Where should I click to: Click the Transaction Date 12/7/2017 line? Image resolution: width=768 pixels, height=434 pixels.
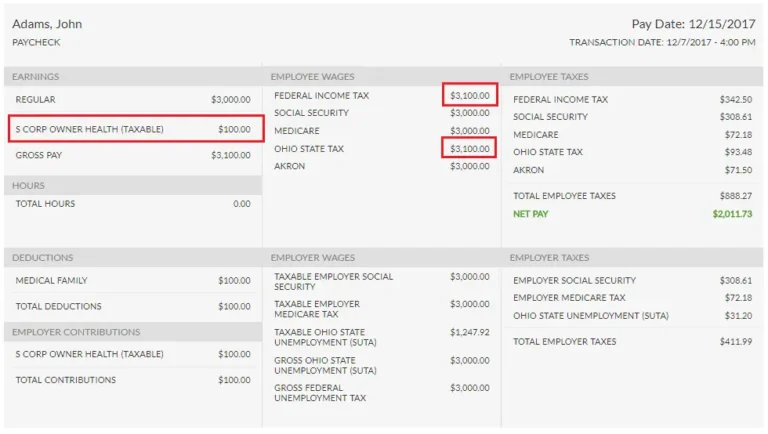pyautogui.click(x=662, y=43)
